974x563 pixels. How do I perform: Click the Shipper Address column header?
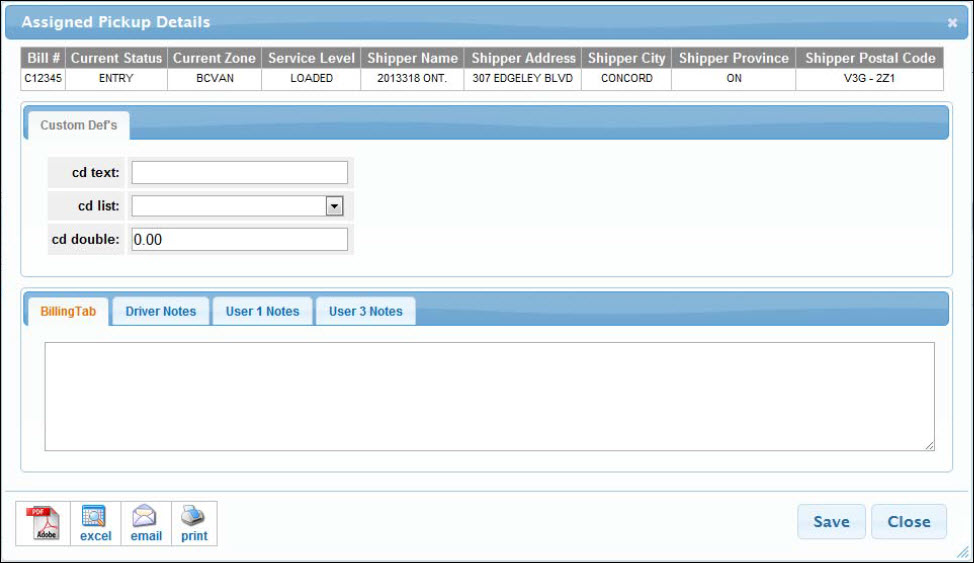(x=523, y=58)
